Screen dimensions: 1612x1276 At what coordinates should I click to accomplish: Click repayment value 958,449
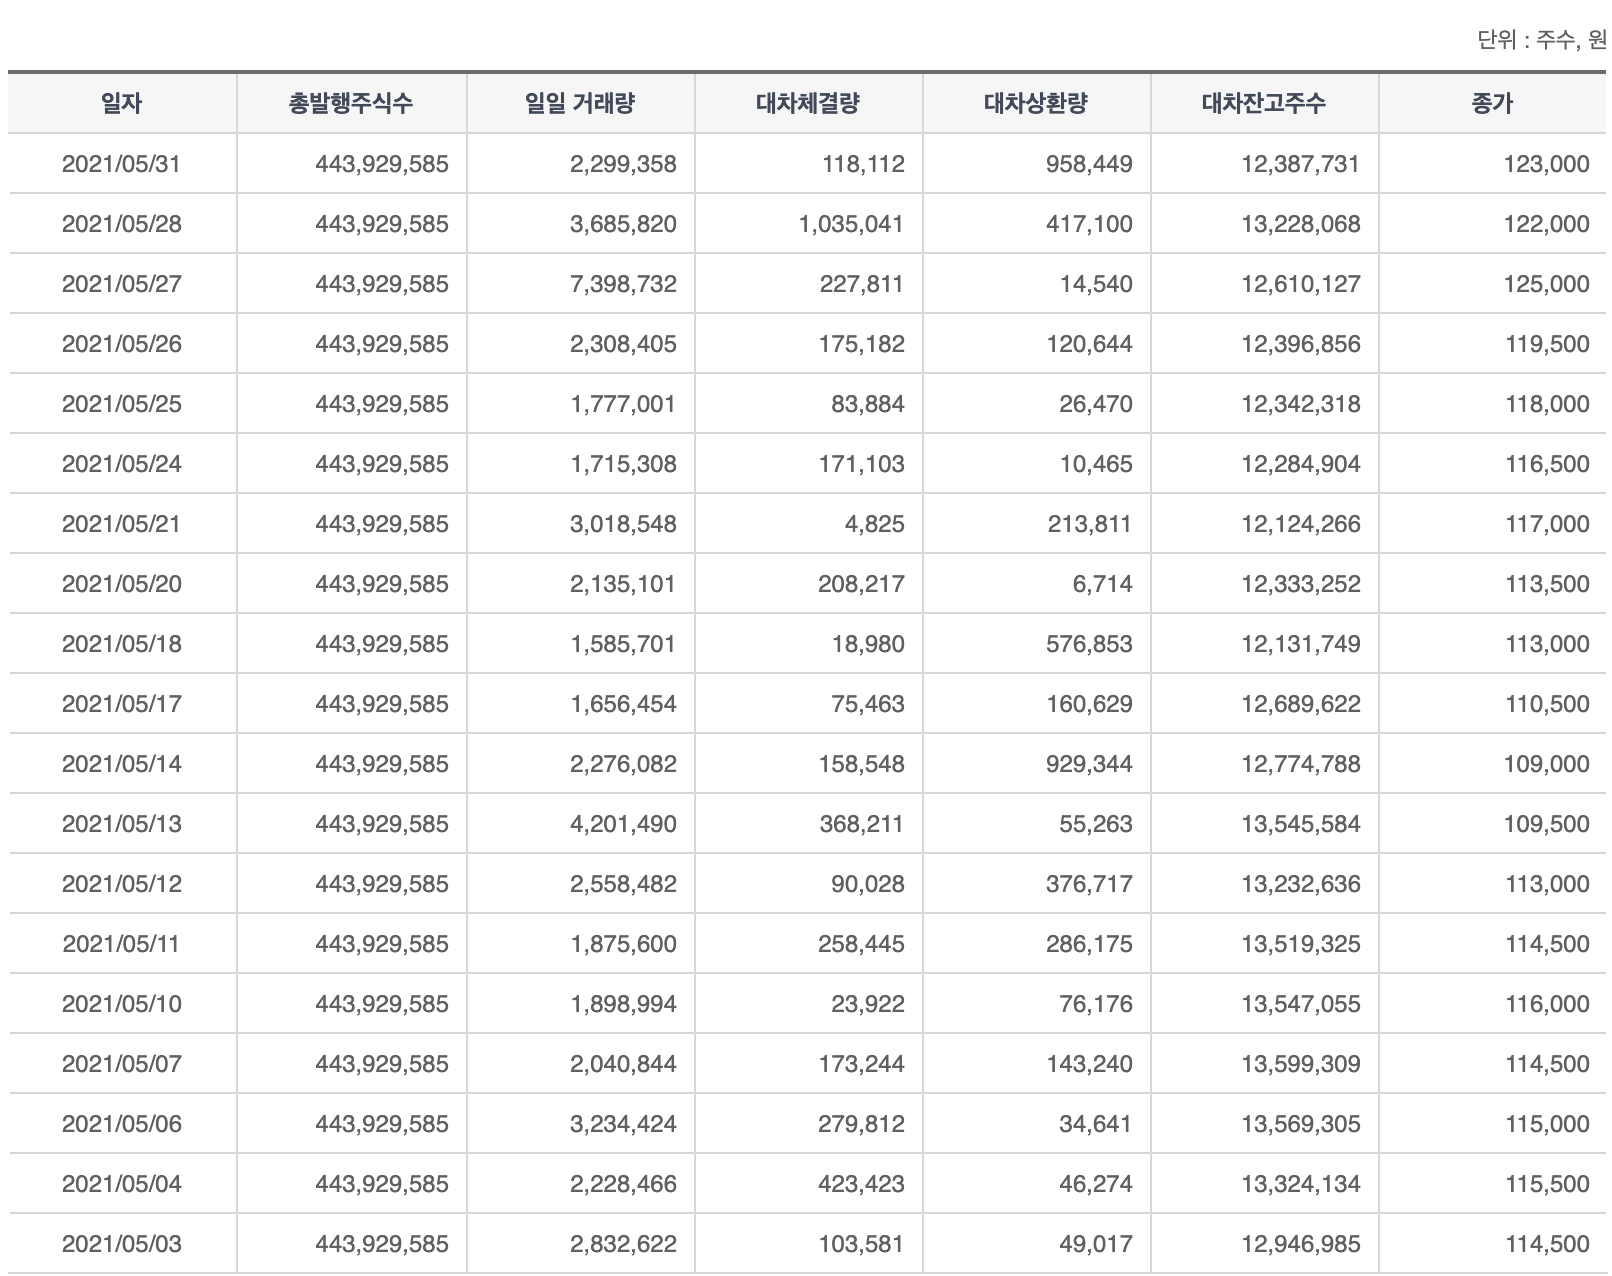pyautogui.click(x=1090, y=164)
